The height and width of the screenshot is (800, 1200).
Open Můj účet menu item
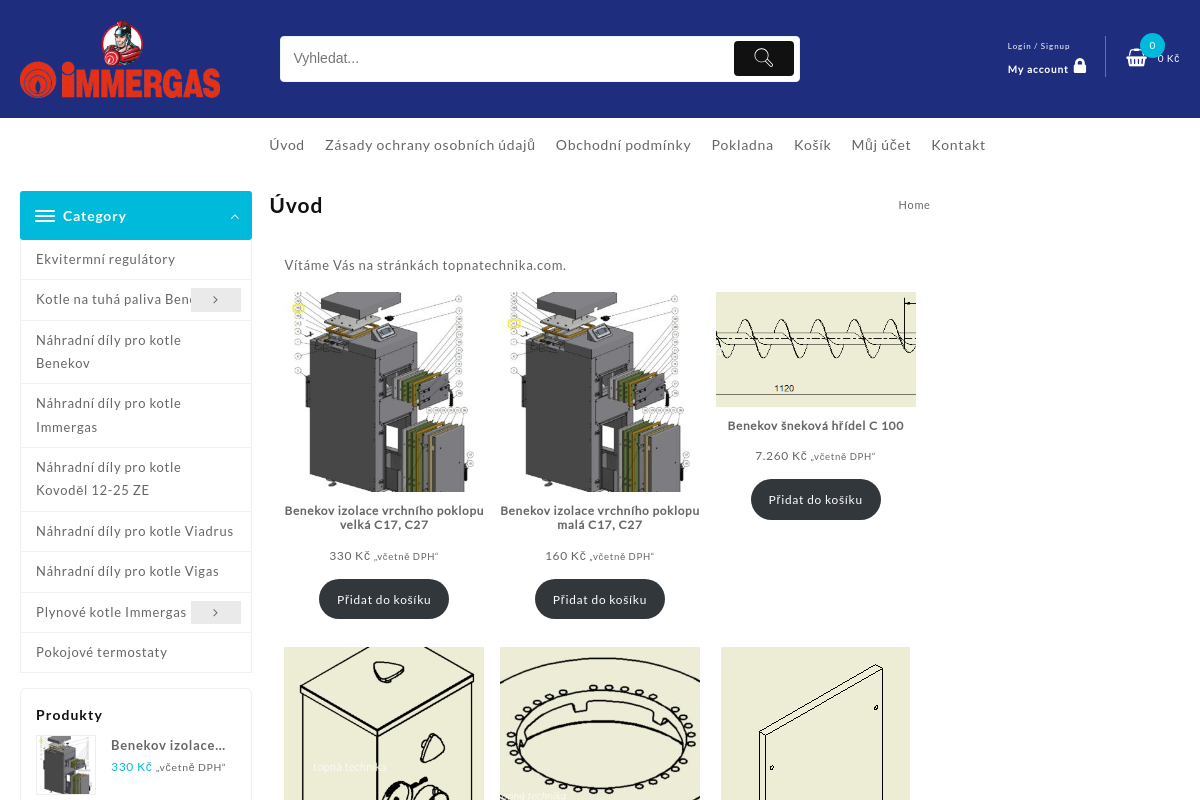coord(881,145)
